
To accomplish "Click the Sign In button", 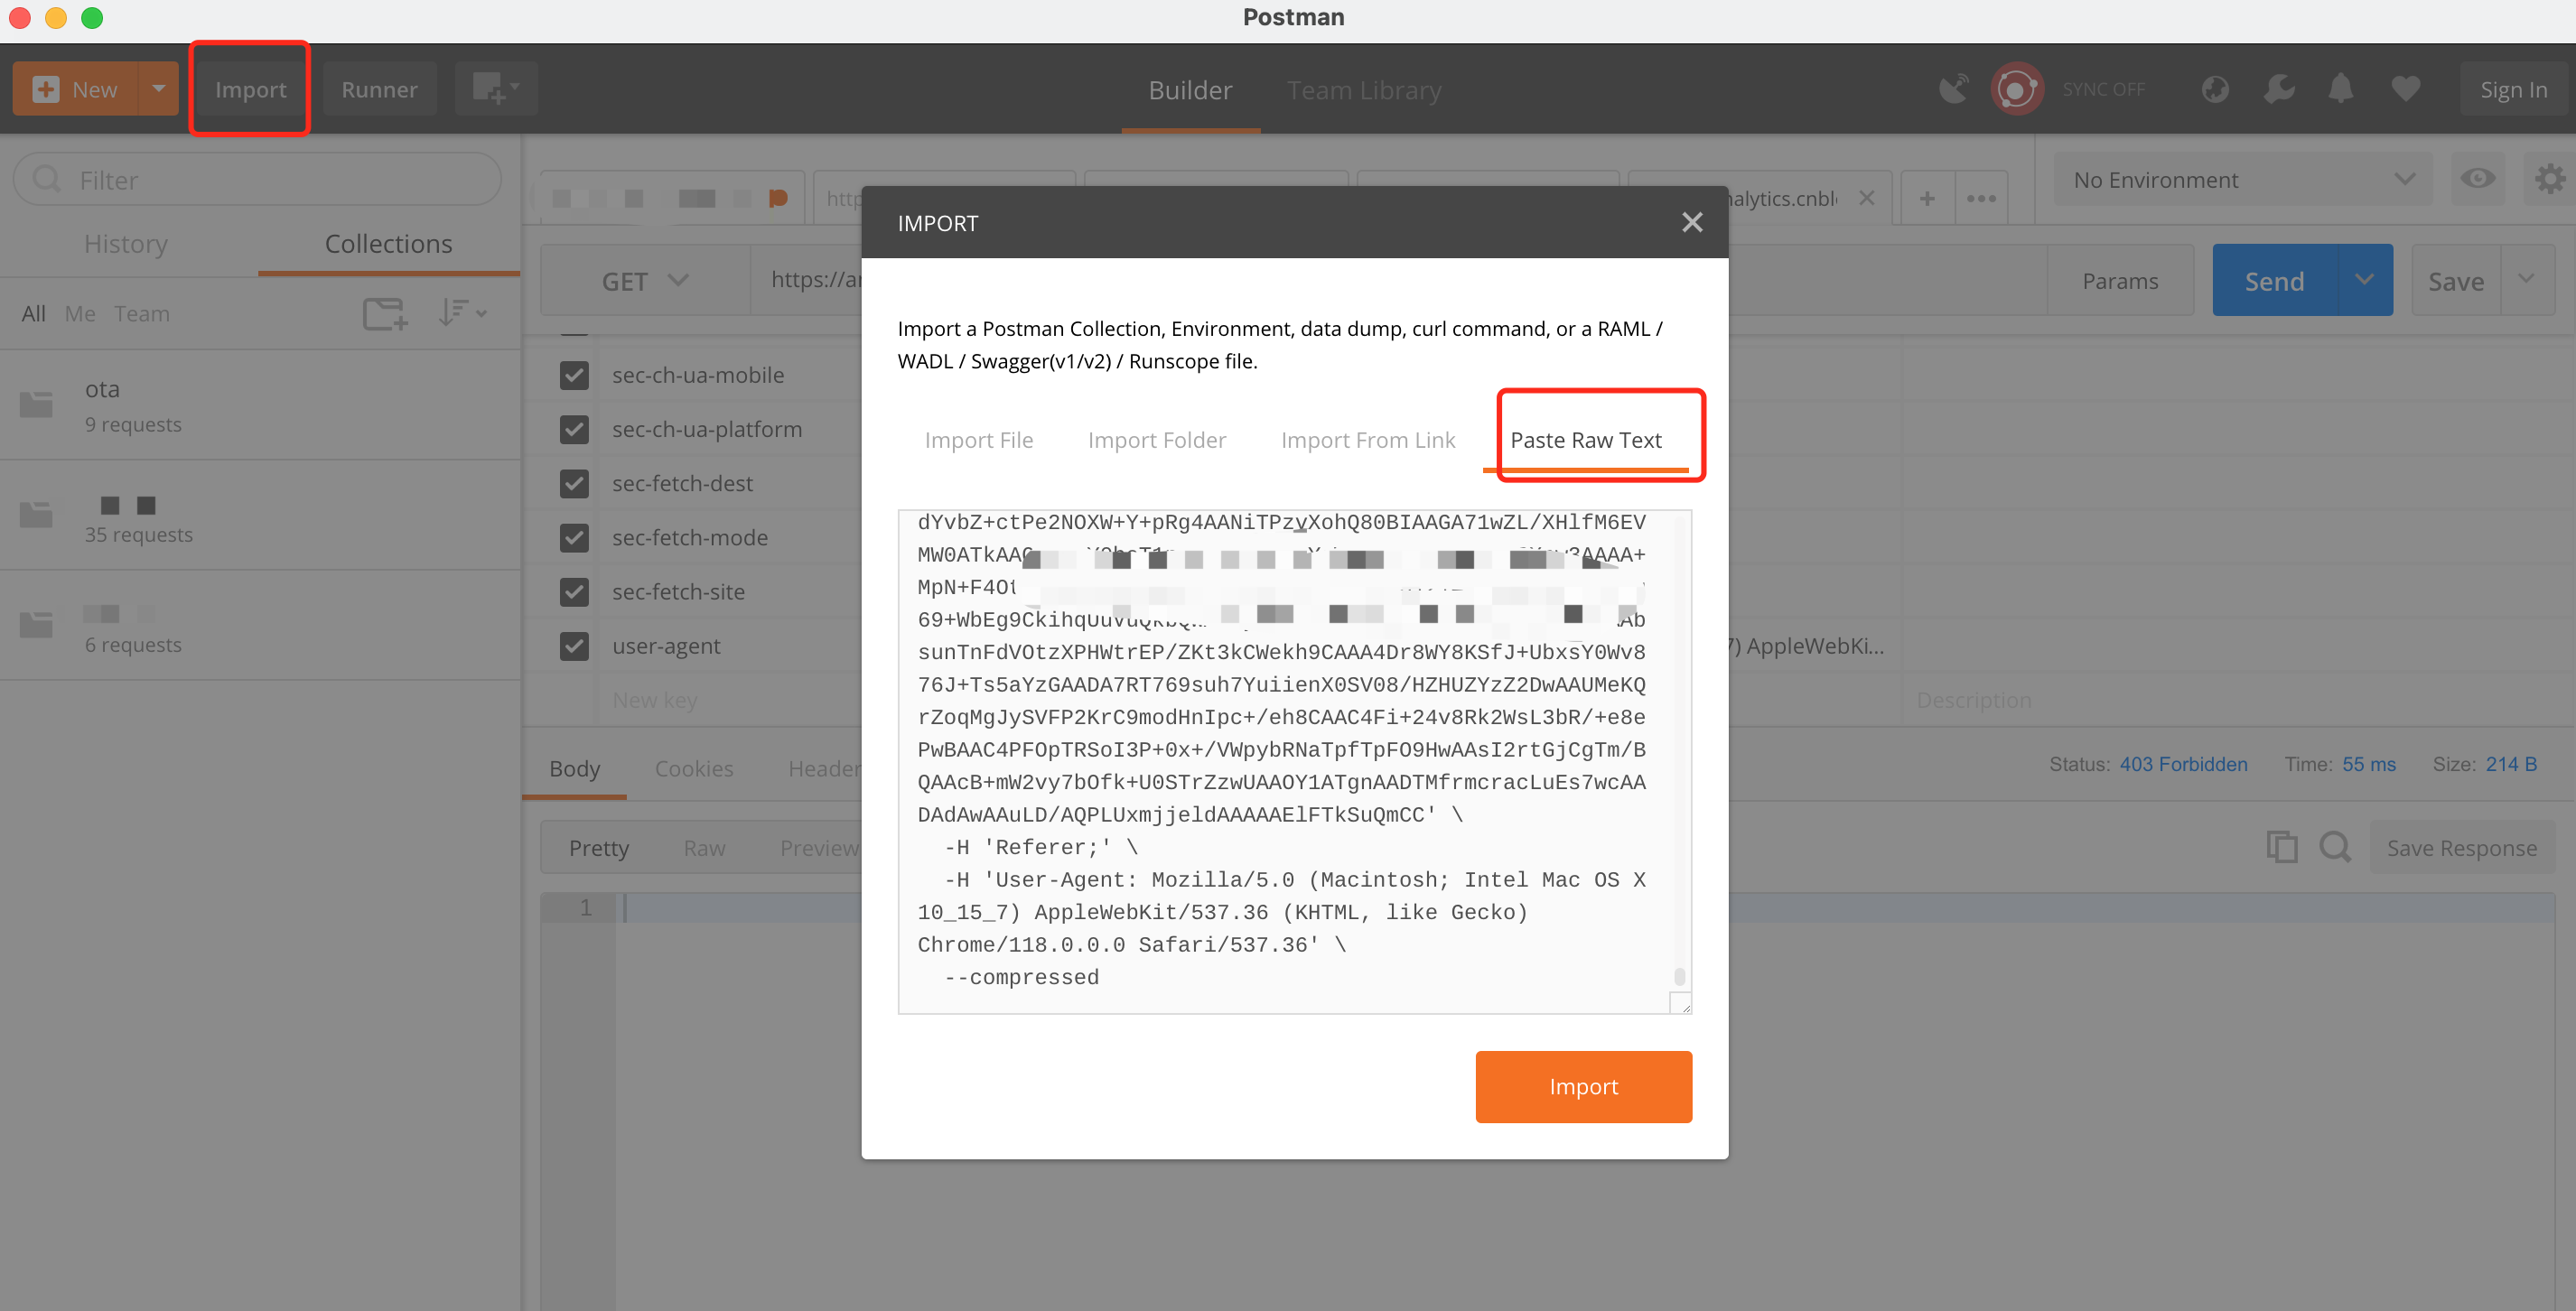I will click(2513, 89).
